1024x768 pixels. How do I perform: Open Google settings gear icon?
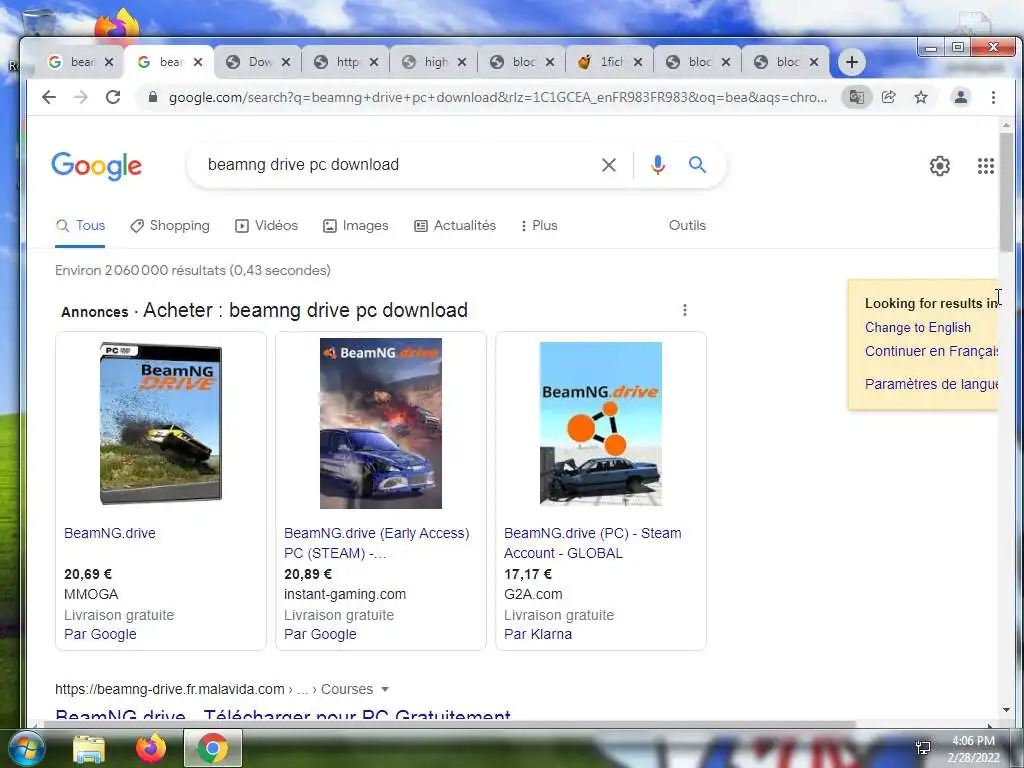(940, 166)
